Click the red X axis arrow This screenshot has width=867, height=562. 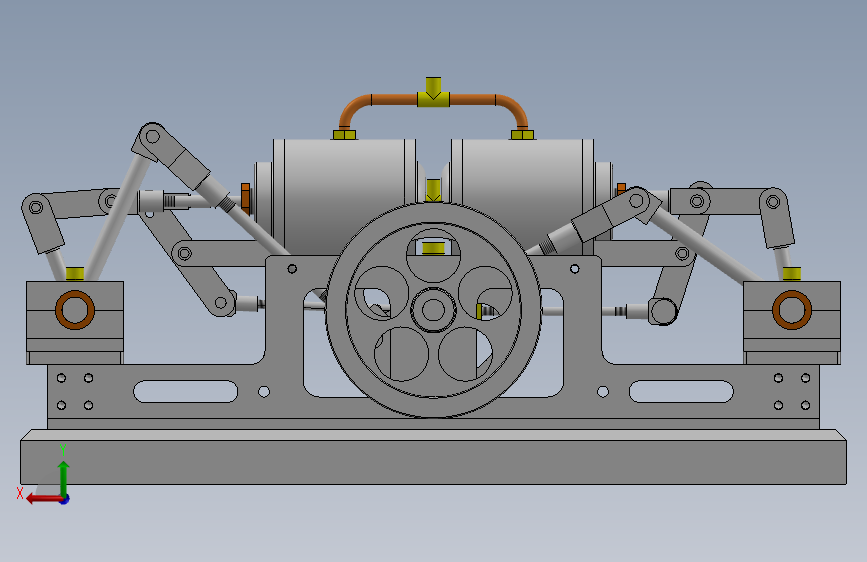pos(44,498)
